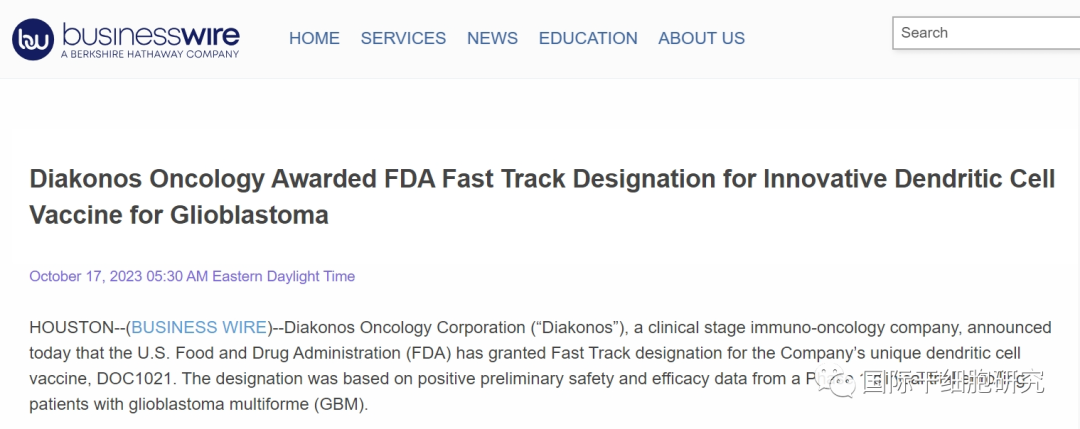Click the businesswire wordmark text
Viewport: 1080px width, 429px height.
coord(151,34)
